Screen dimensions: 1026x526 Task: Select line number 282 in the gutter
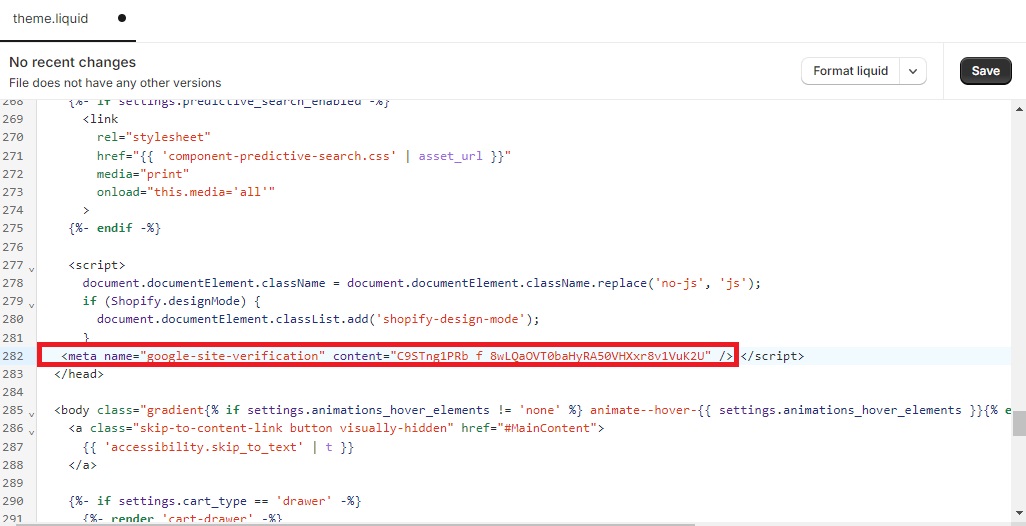13,356
